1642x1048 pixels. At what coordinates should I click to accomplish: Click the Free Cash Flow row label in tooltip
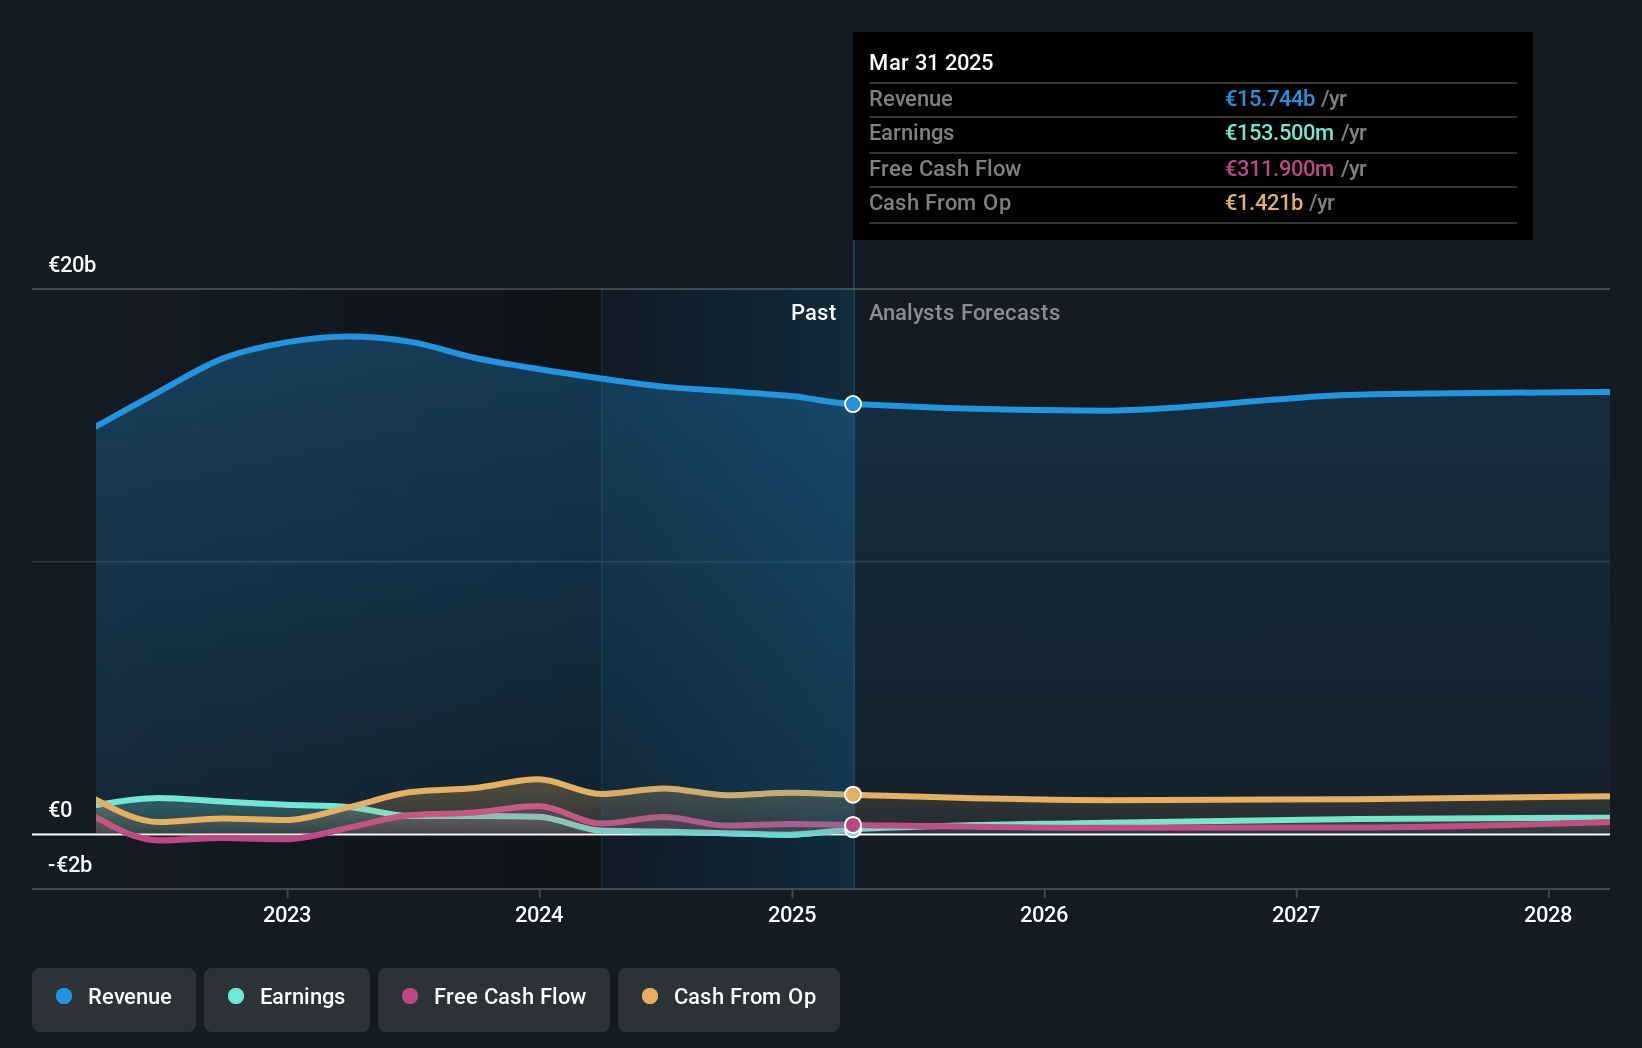[945, 168]
